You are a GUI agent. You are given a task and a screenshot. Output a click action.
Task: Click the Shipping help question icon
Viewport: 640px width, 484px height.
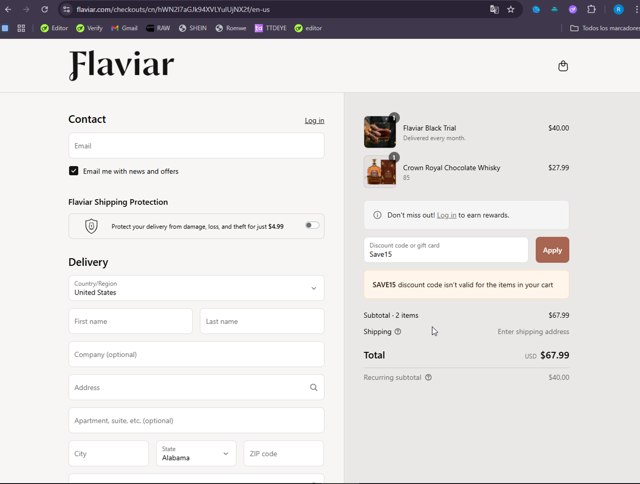click(x=398, y=332)
